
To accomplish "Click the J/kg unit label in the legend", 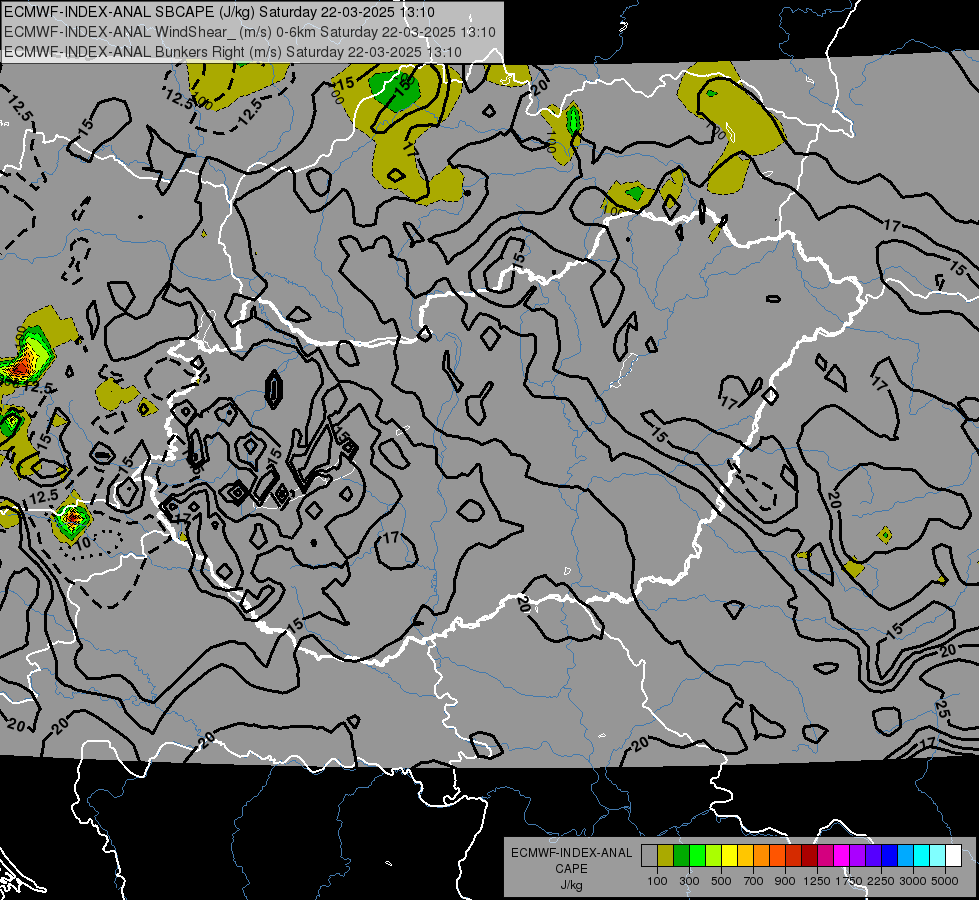I will click(x=571, y=885).
